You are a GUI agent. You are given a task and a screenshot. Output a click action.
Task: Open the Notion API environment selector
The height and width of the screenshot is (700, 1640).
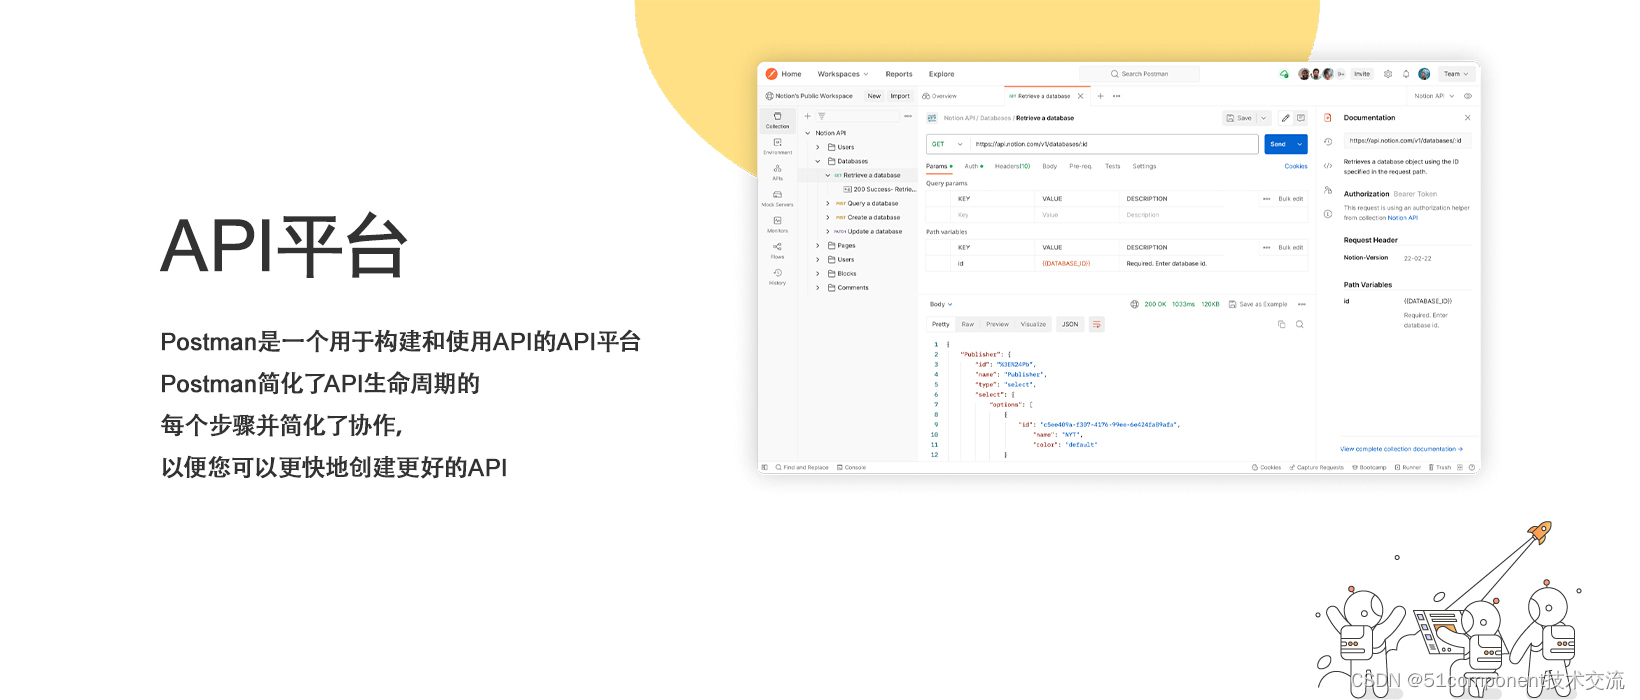coord(1433,96)
